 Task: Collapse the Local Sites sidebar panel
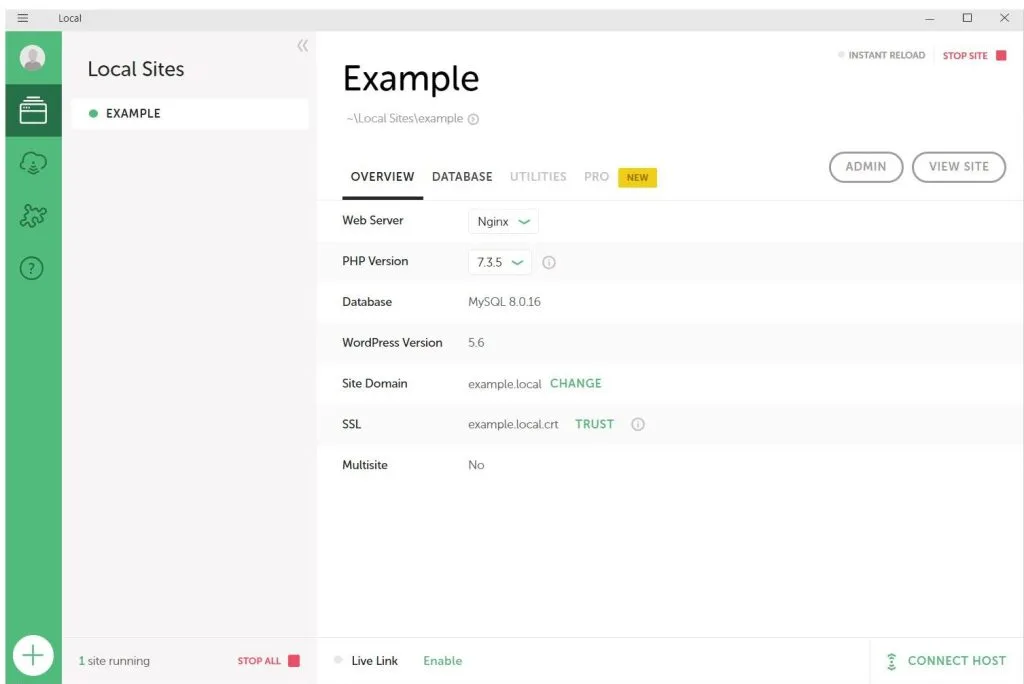(302, 46)
